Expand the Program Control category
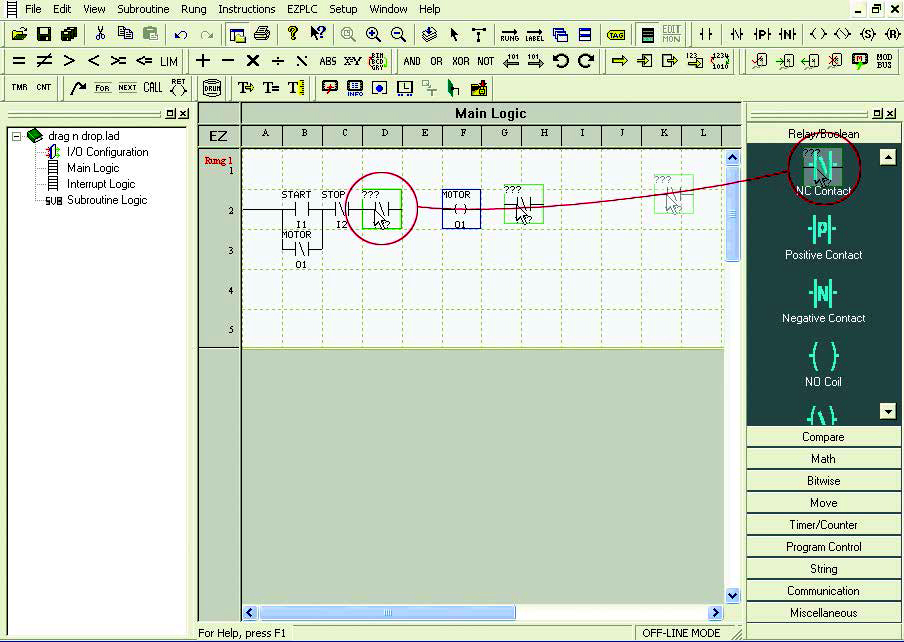The image size is (904, 642). [823, 547]
